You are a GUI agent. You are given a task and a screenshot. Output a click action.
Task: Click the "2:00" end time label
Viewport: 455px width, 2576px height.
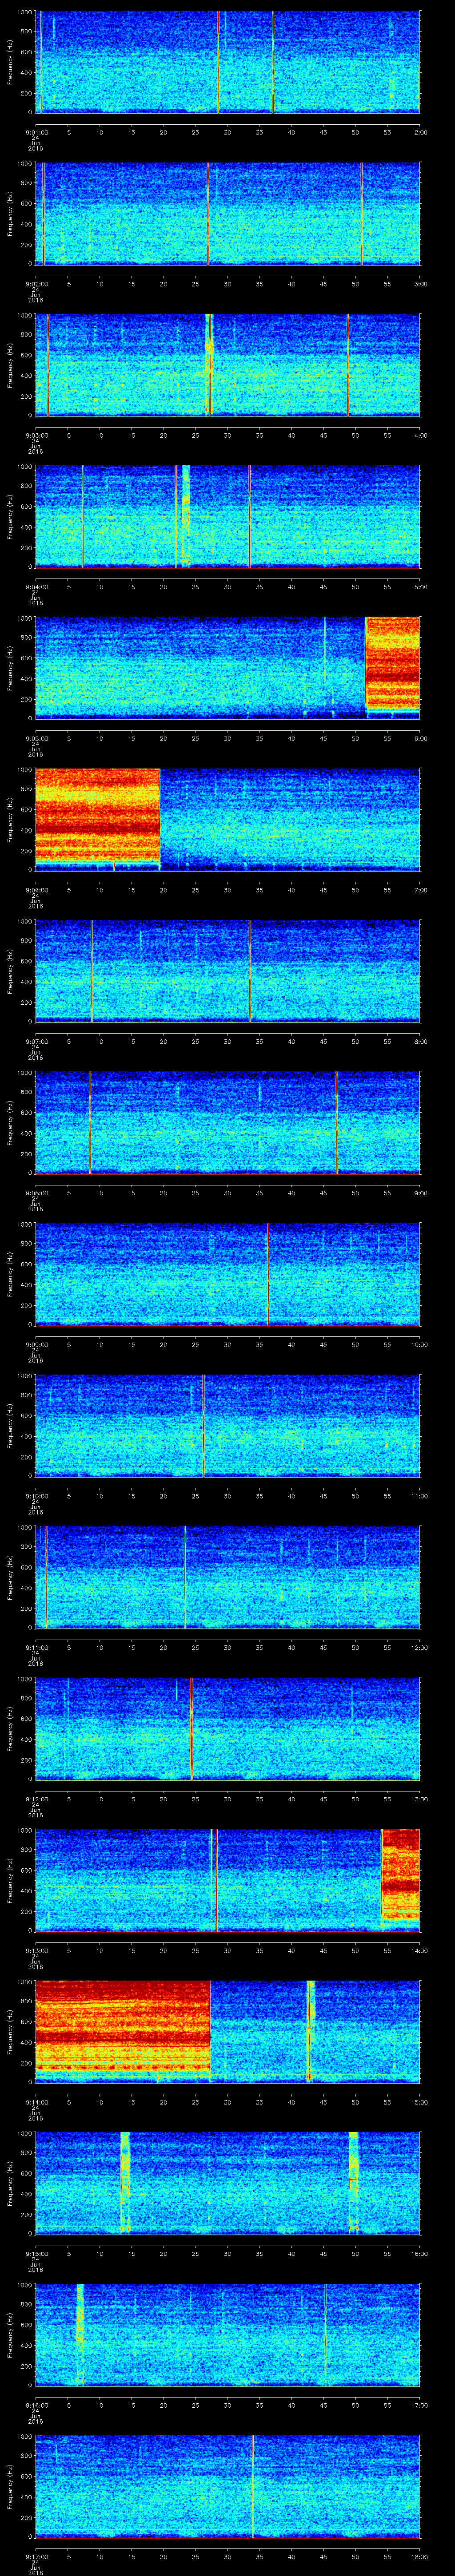(420, 132)
